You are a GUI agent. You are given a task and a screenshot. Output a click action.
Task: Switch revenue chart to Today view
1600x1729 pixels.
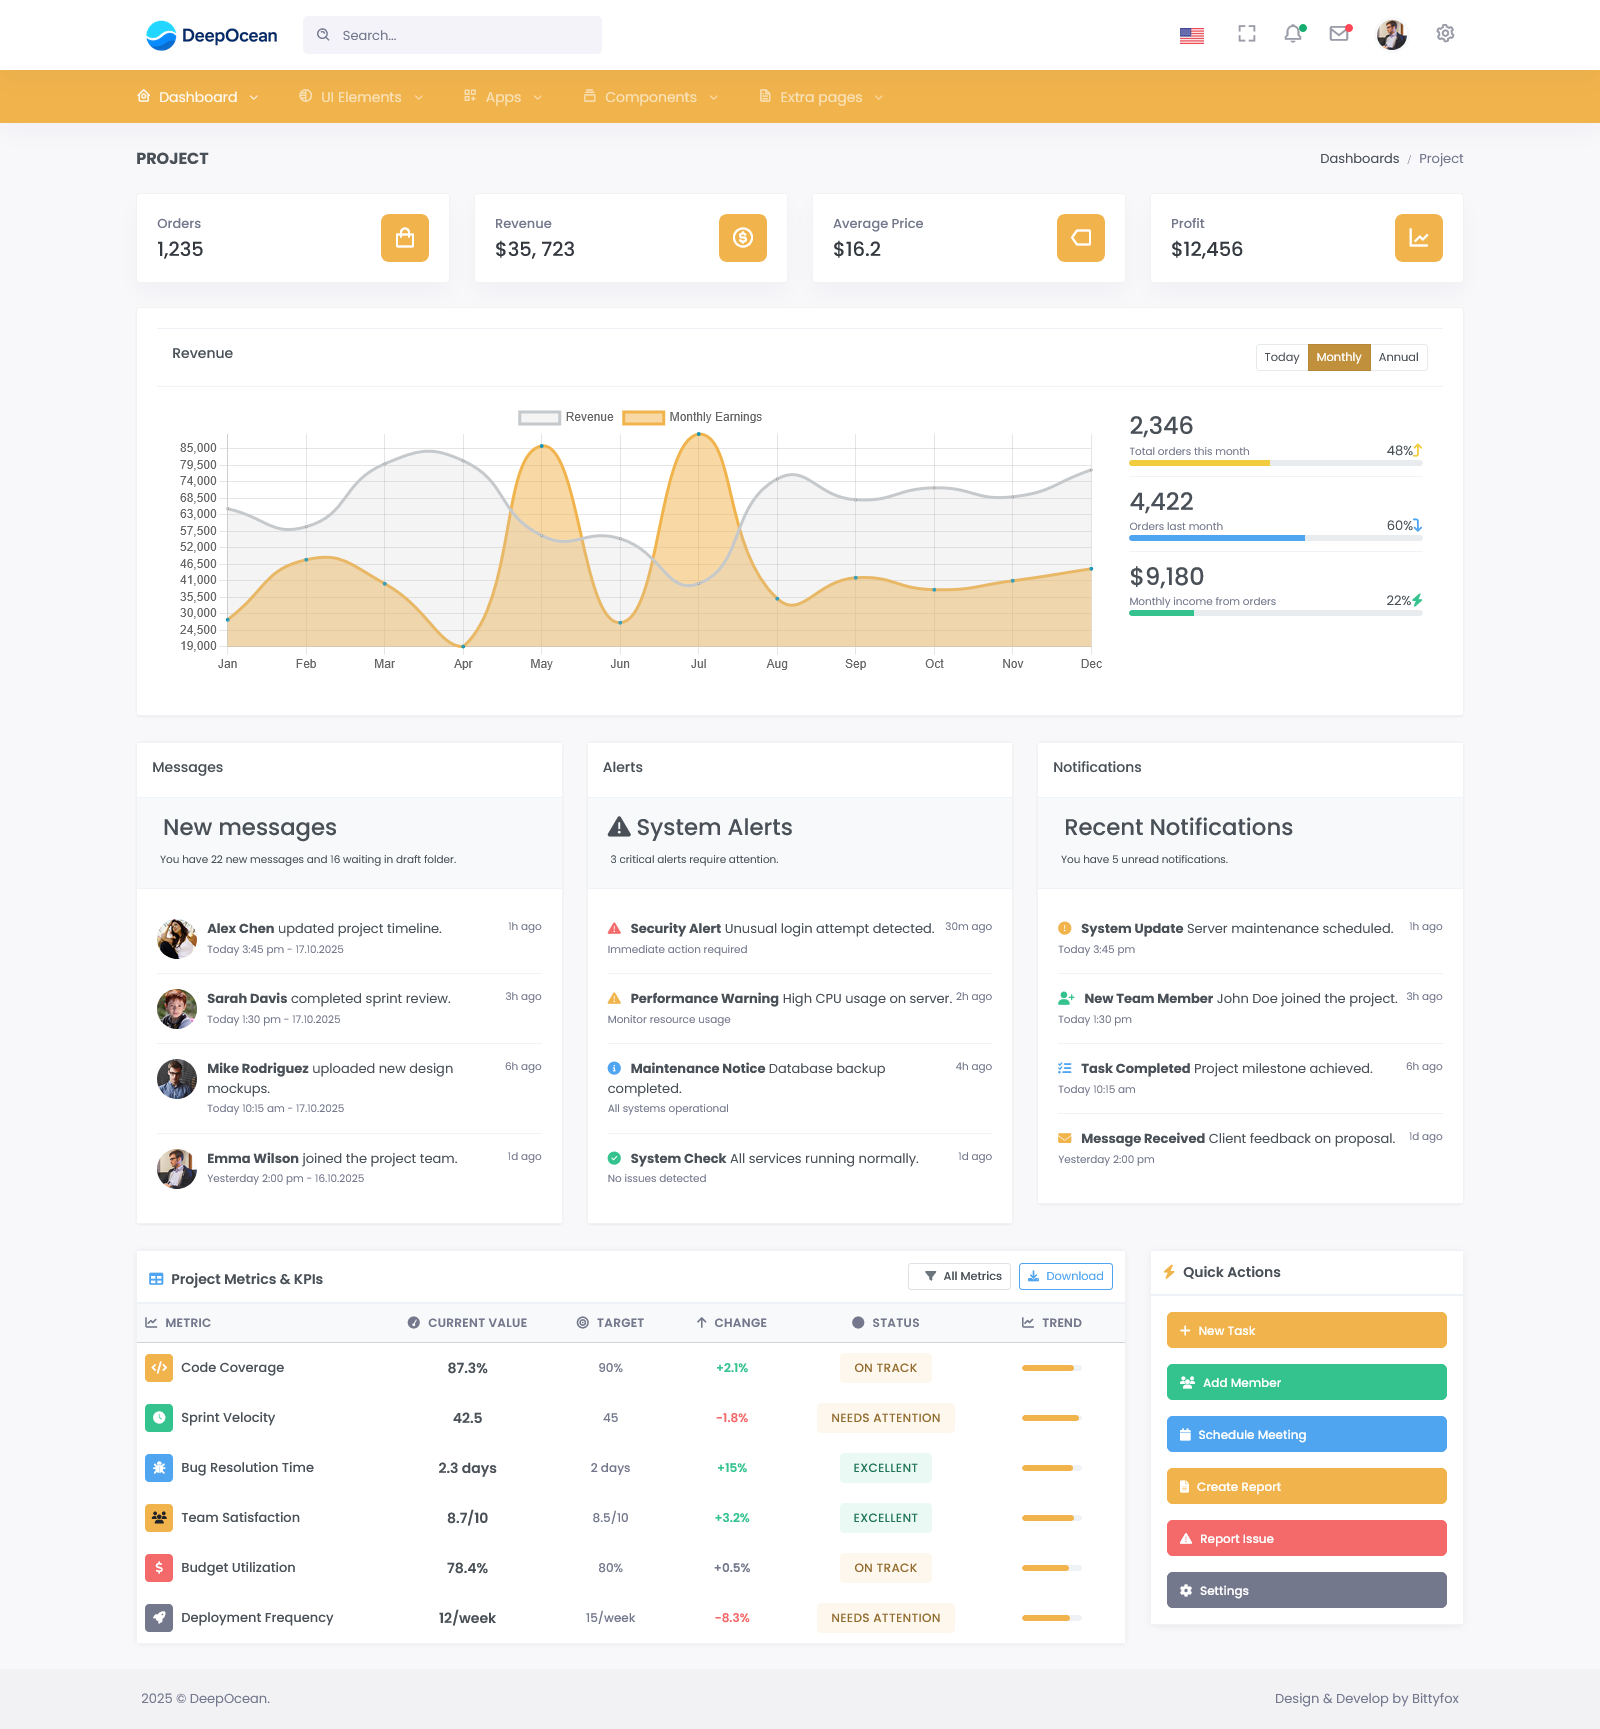pyautogui.click(x=1281, y=358)
